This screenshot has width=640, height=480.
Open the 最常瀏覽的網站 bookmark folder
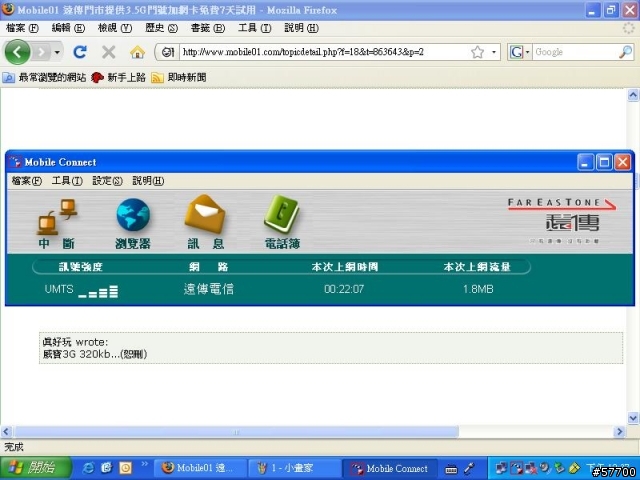click(44, 77)
